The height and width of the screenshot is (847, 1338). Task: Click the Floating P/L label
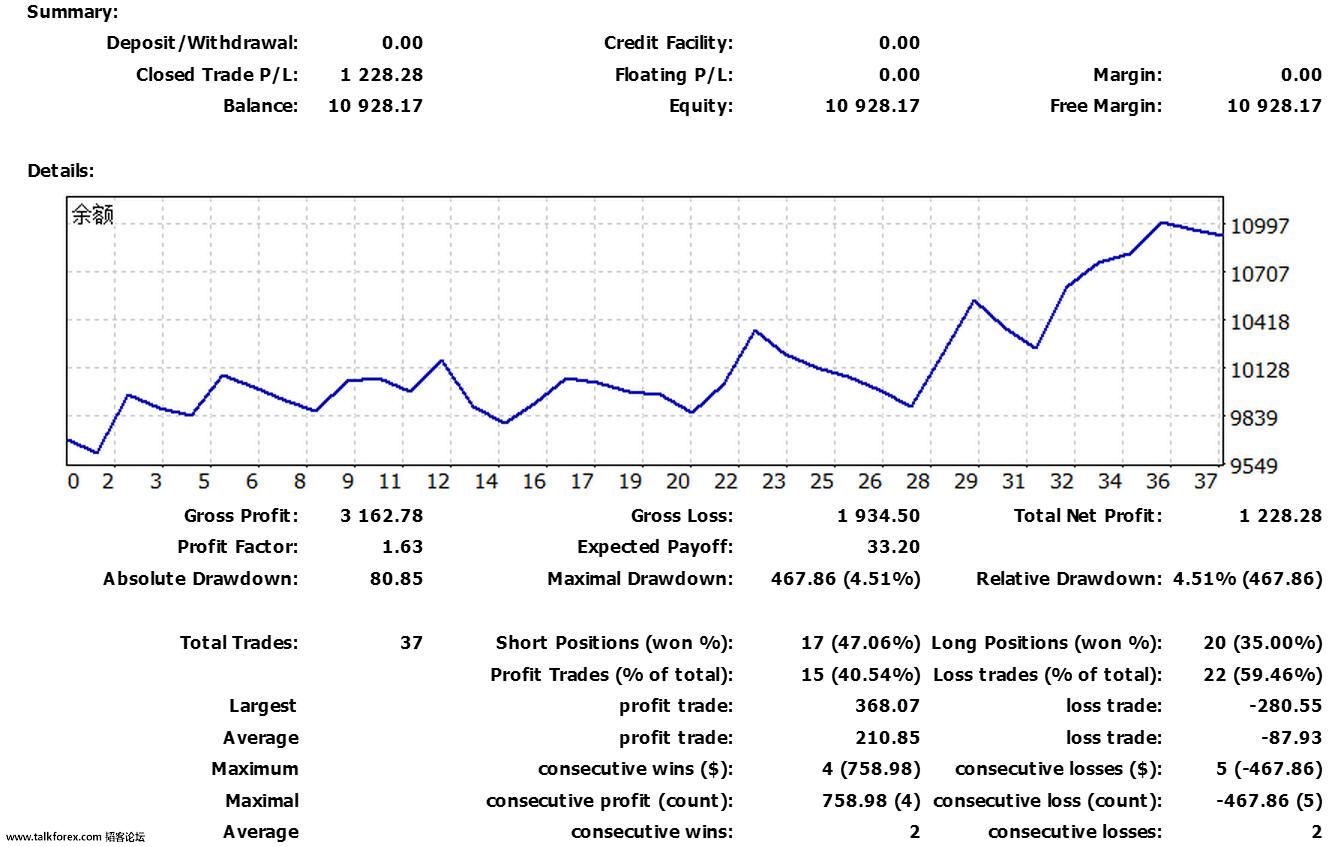(674, 74)
